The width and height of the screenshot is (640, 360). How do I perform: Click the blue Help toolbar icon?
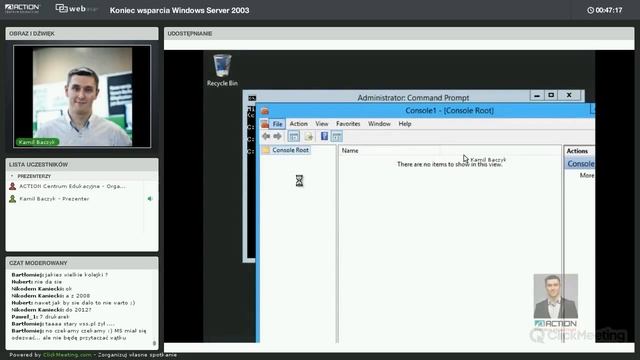pyautogui.click(x=324, y=136)
